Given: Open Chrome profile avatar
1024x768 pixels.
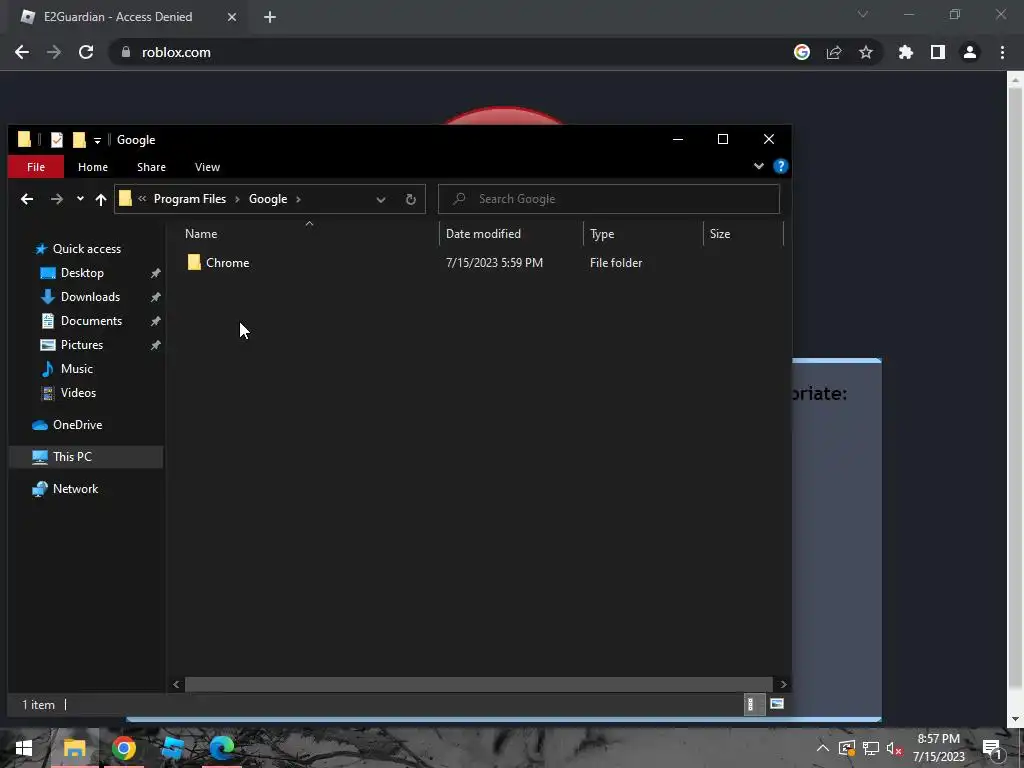Looking at the screenshot, I should pos(970,52).
